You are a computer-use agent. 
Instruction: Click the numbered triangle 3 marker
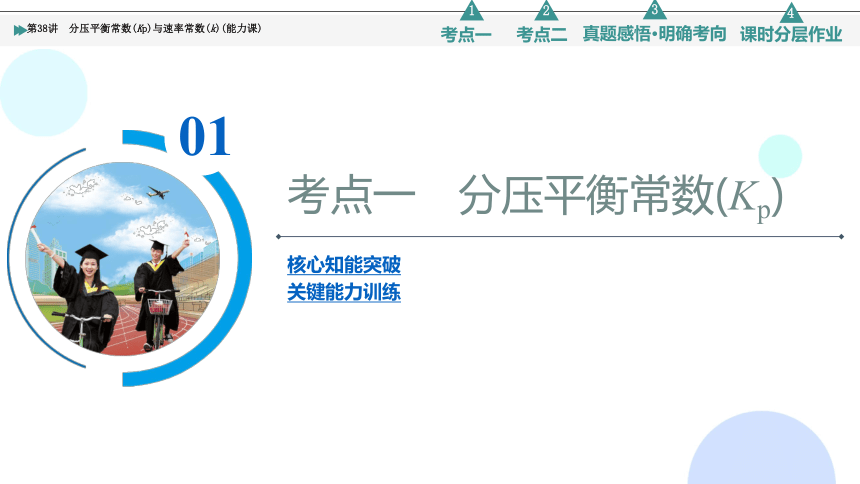tap(654, 10)
